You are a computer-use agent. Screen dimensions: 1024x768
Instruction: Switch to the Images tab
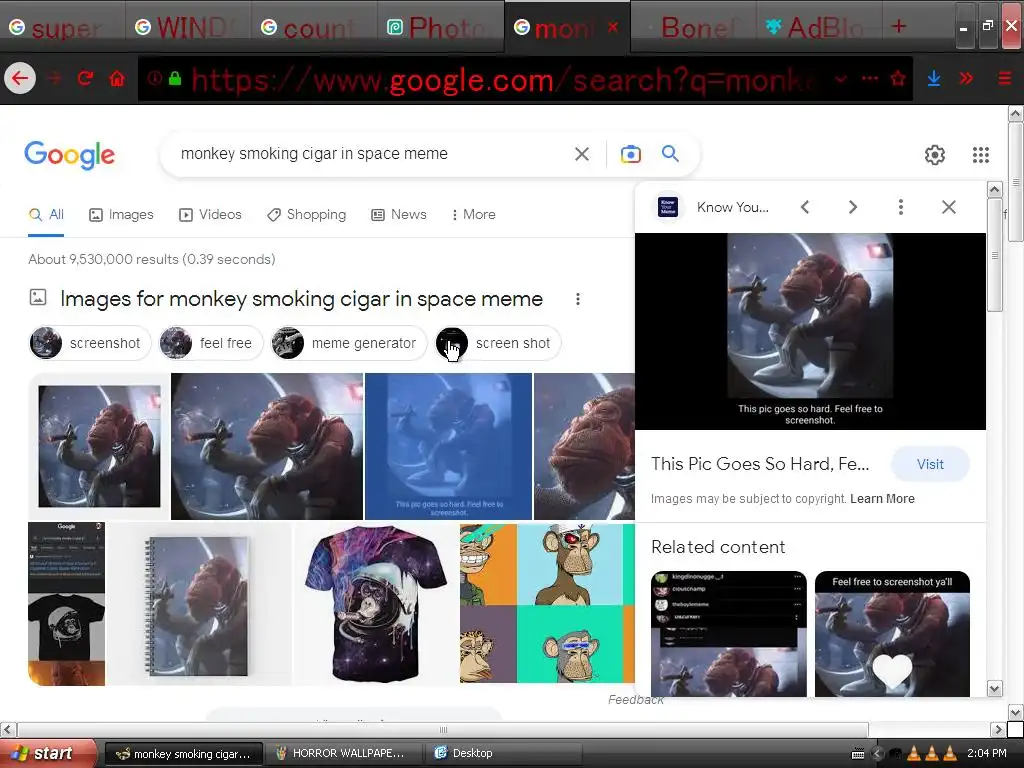[x=121, y=214]
